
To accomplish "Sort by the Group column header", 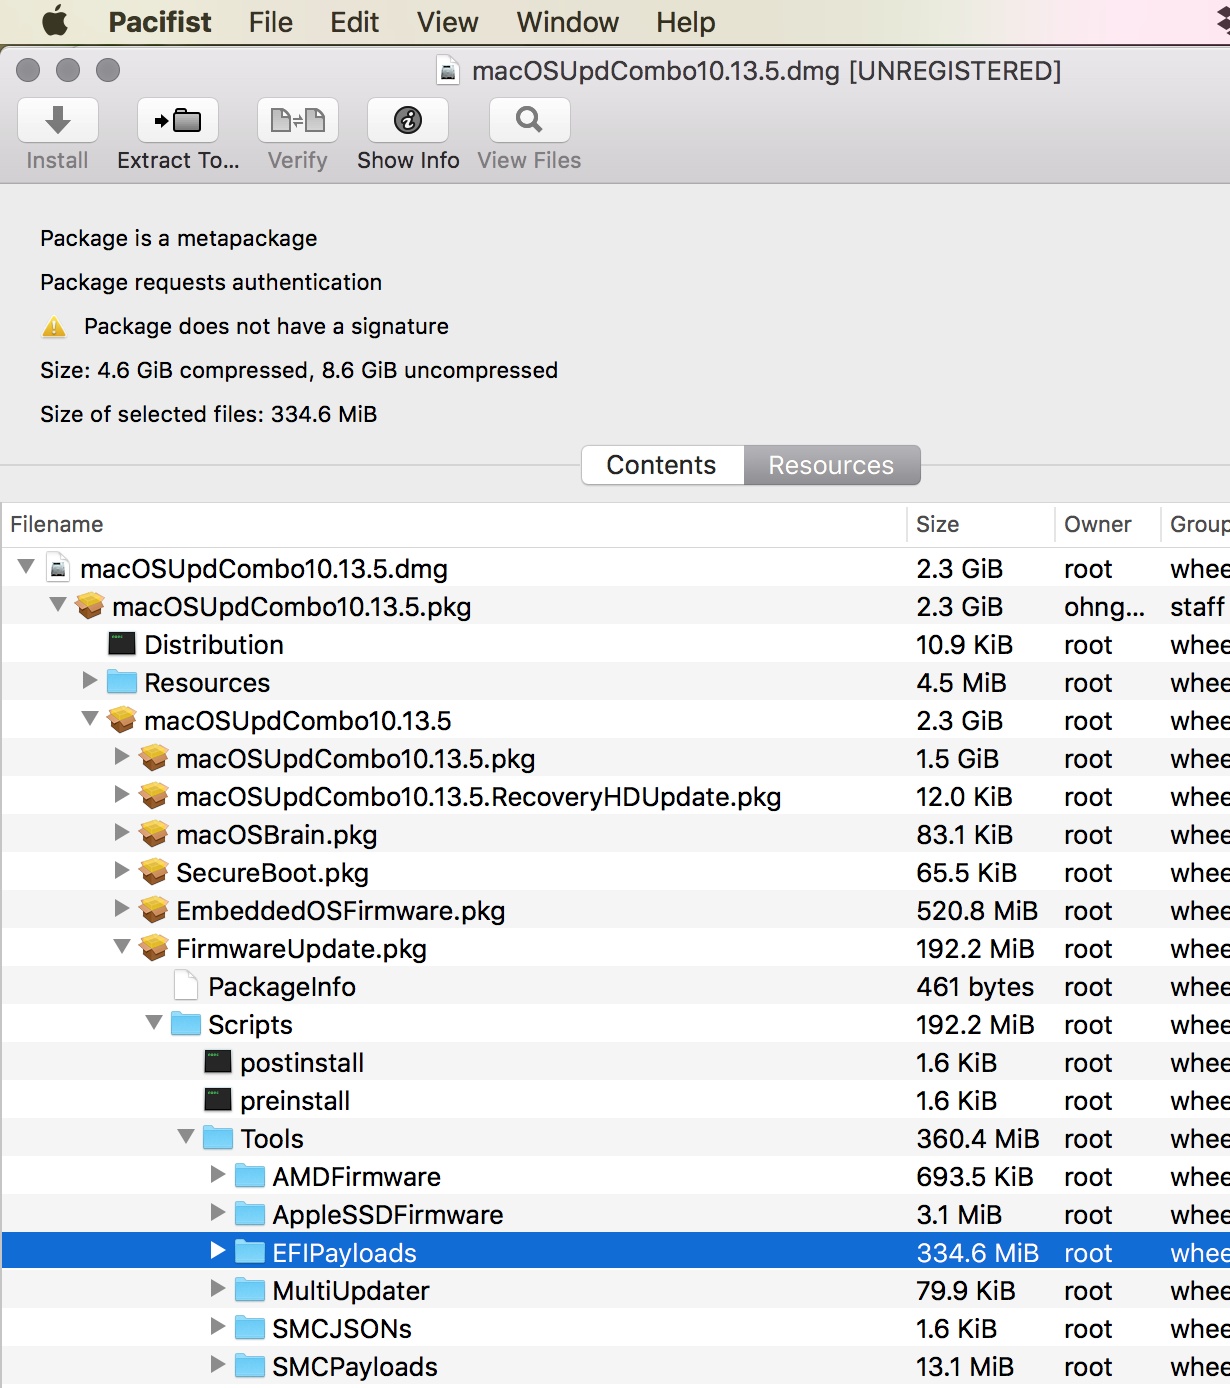I will click(x=1196, y=524).
